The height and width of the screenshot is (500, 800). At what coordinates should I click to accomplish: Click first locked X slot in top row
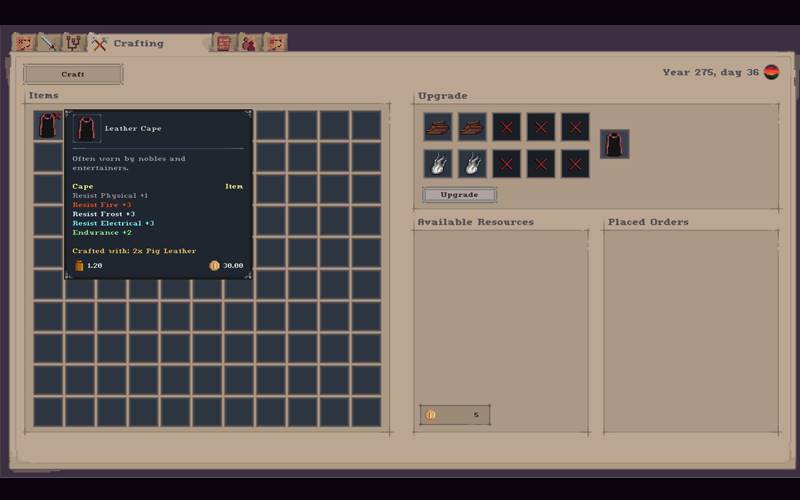pyautogui.click(x=506, y=127)
